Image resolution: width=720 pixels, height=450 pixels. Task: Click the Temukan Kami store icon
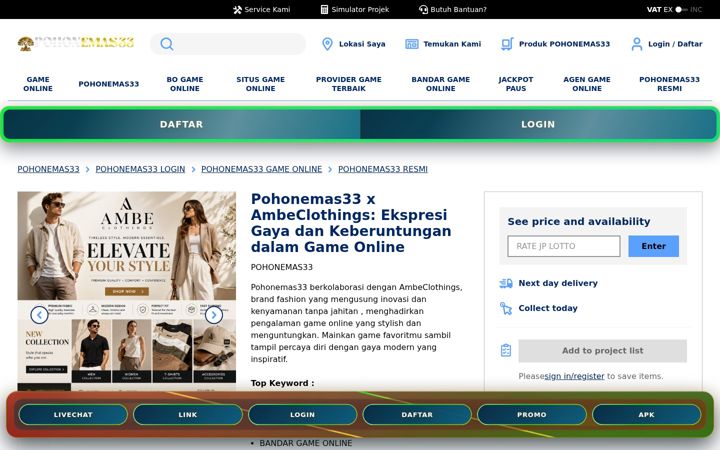411,44
